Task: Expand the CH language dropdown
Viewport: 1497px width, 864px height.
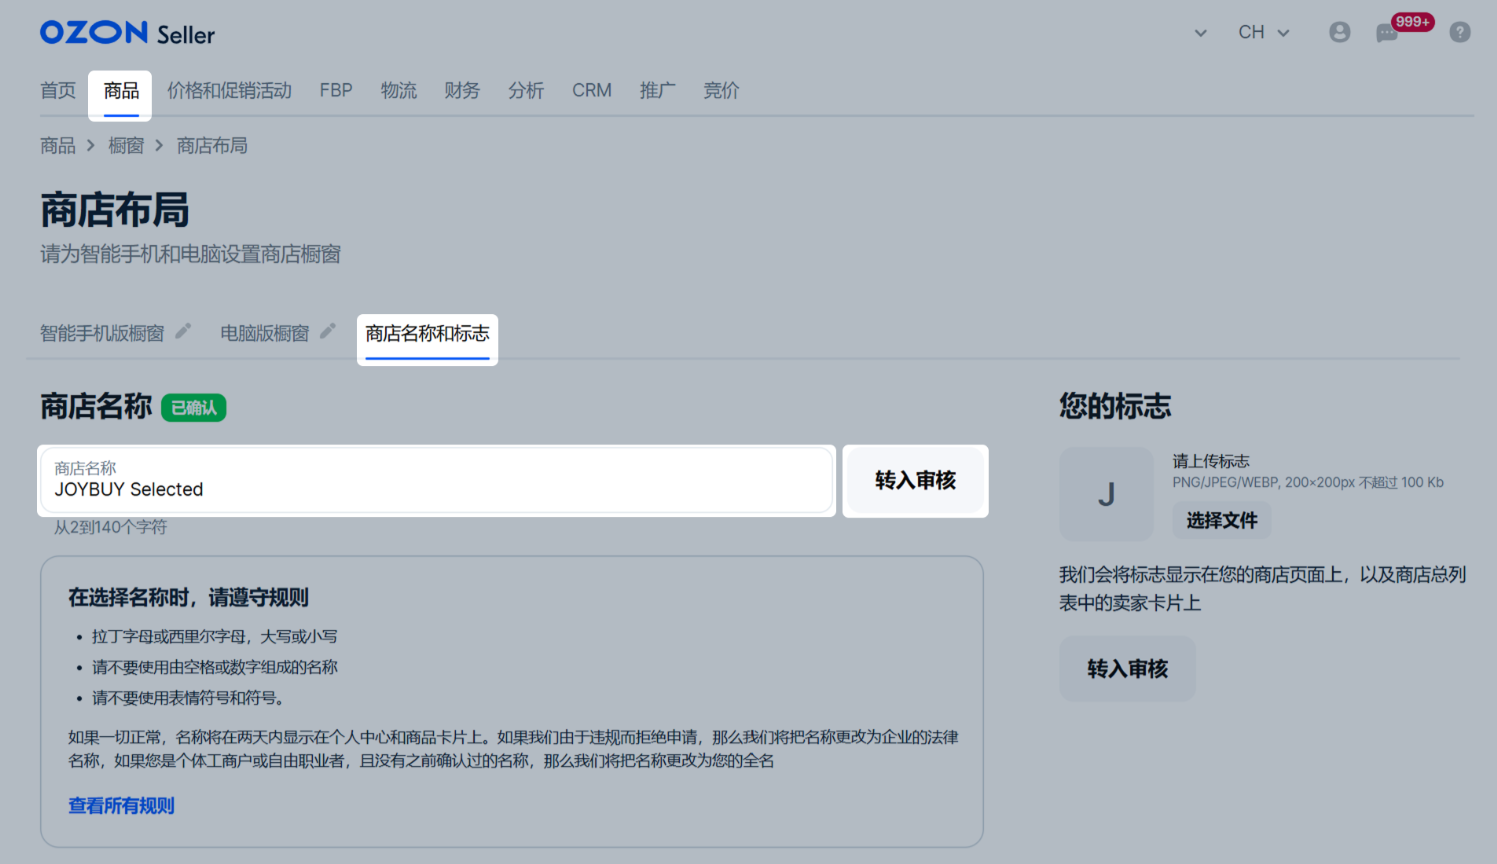Action: tap(1264, 33)
